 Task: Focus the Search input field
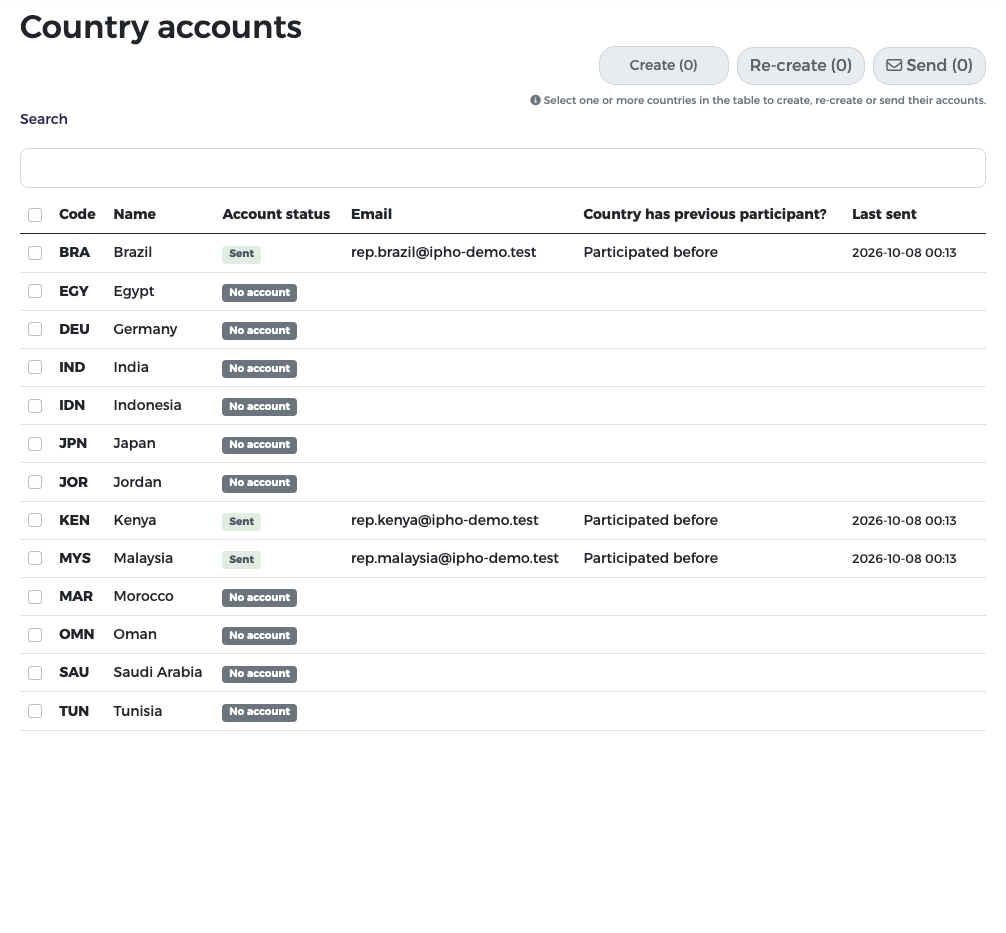coord(503,168)
